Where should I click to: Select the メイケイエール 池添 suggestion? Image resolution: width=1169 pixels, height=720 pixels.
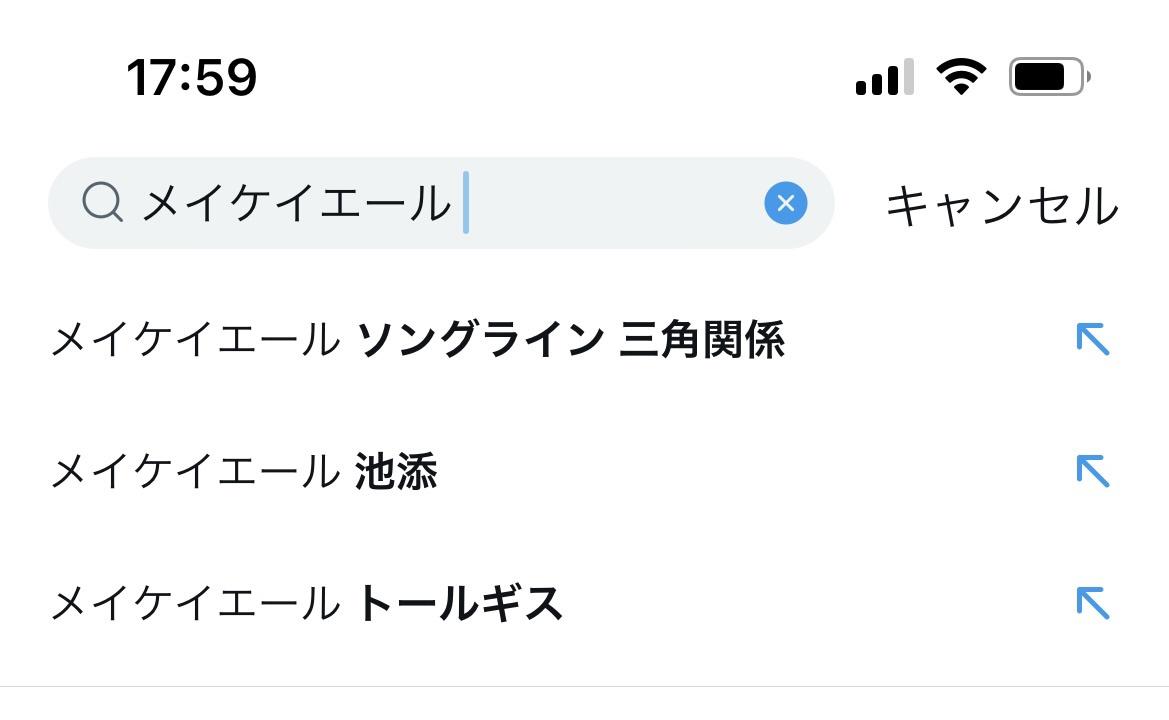pos(244,472)
